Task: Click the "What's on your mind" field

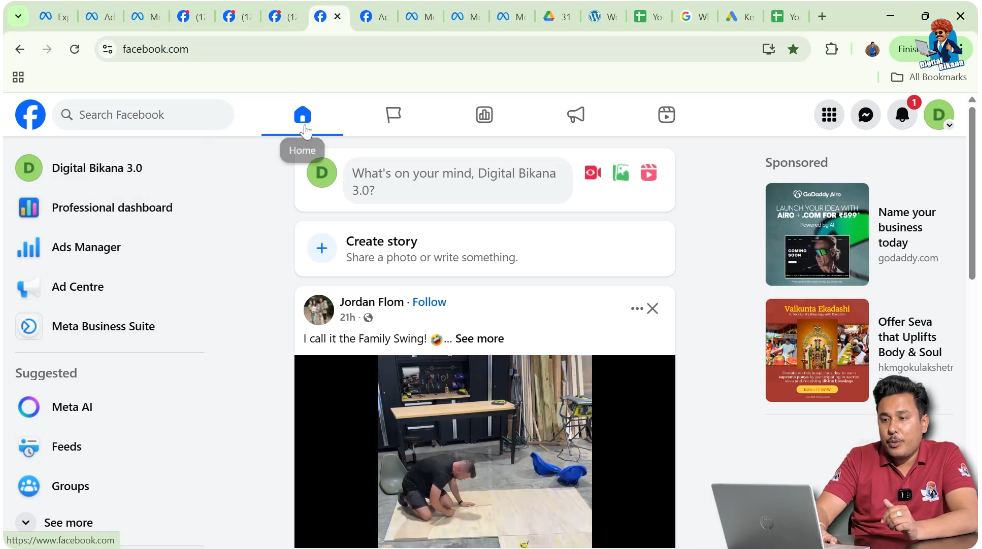Action: 458,182
